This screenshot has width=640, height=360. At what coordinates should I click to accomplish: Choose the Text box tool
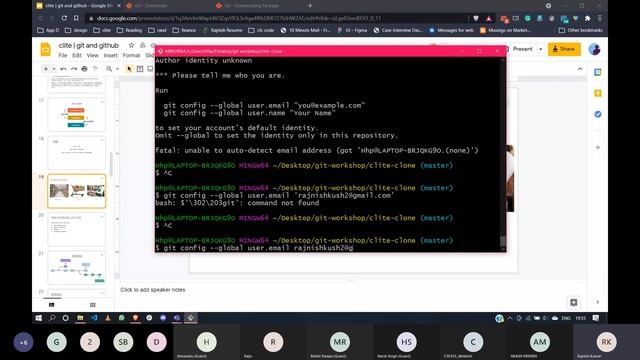pyautogui.click(x=140, y=69)
